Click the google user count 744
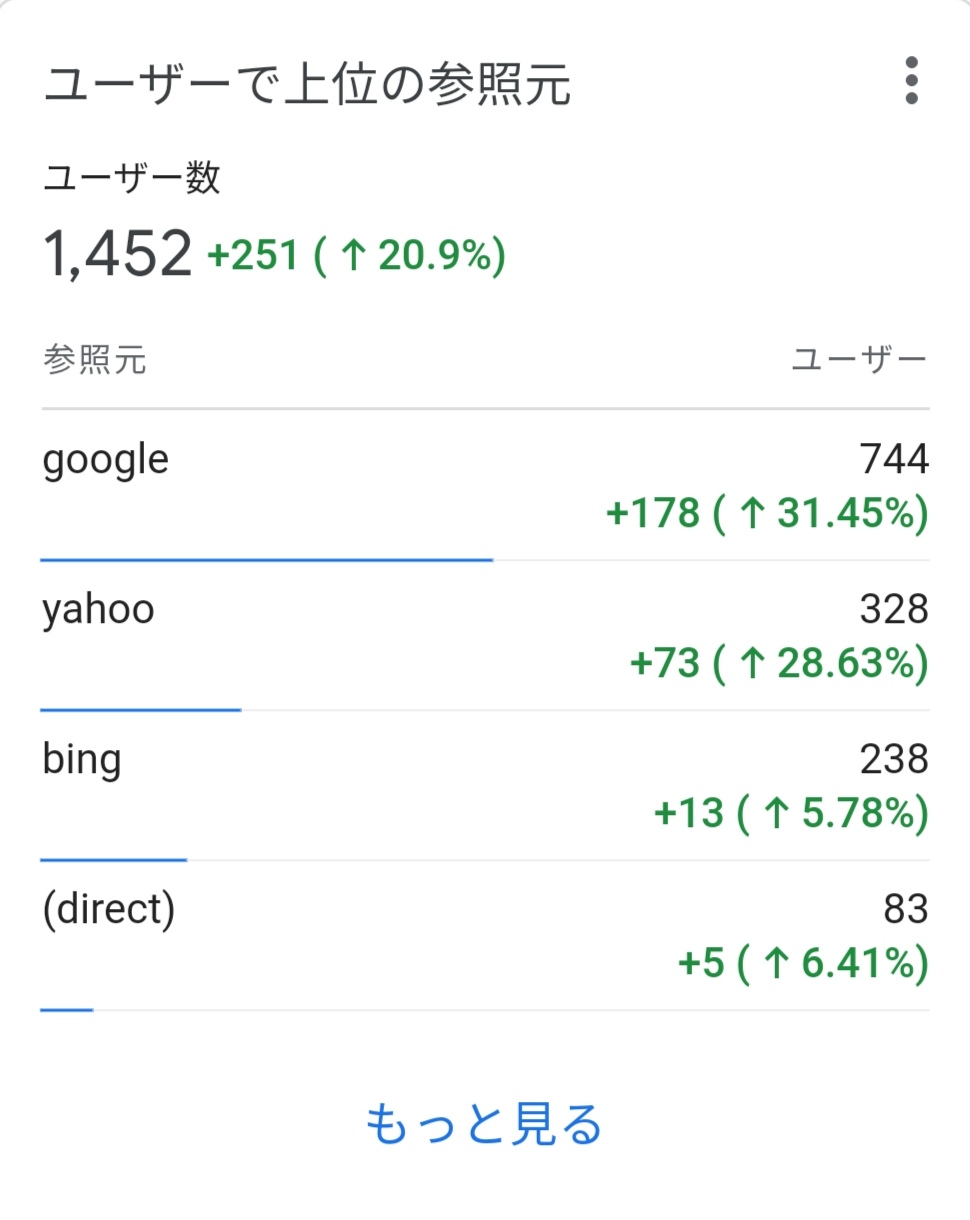This screenshot has height=1220, width=970. 894,459
